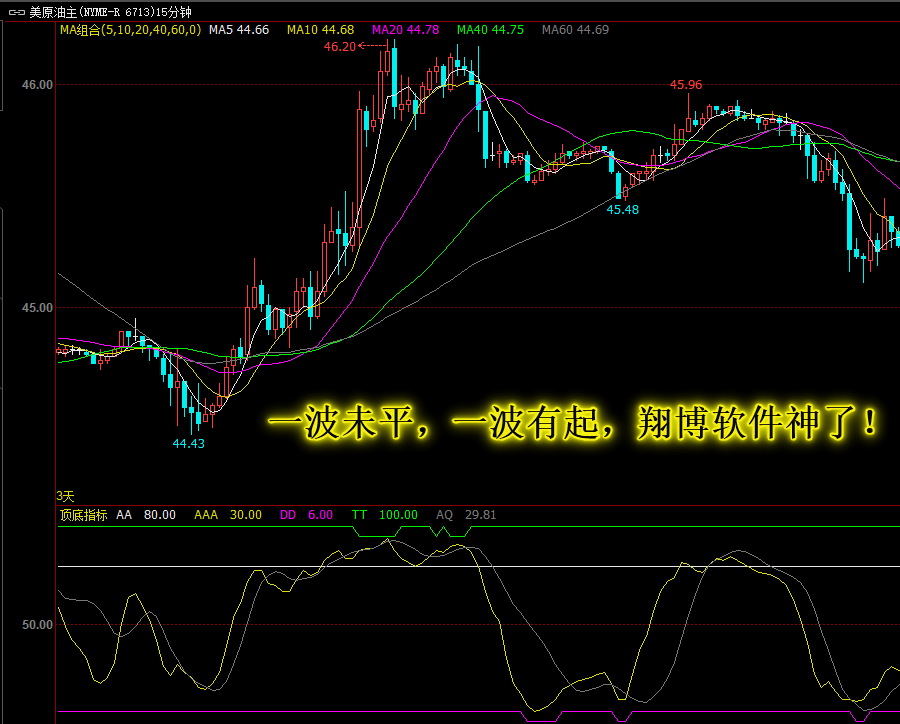Click the MA40 44.75 value
This screenshot has width=900, height=724.
tap(490, 30)
